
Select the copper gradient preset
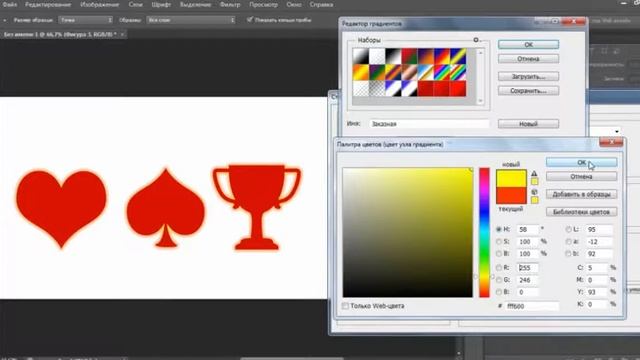tap(409, 73)
